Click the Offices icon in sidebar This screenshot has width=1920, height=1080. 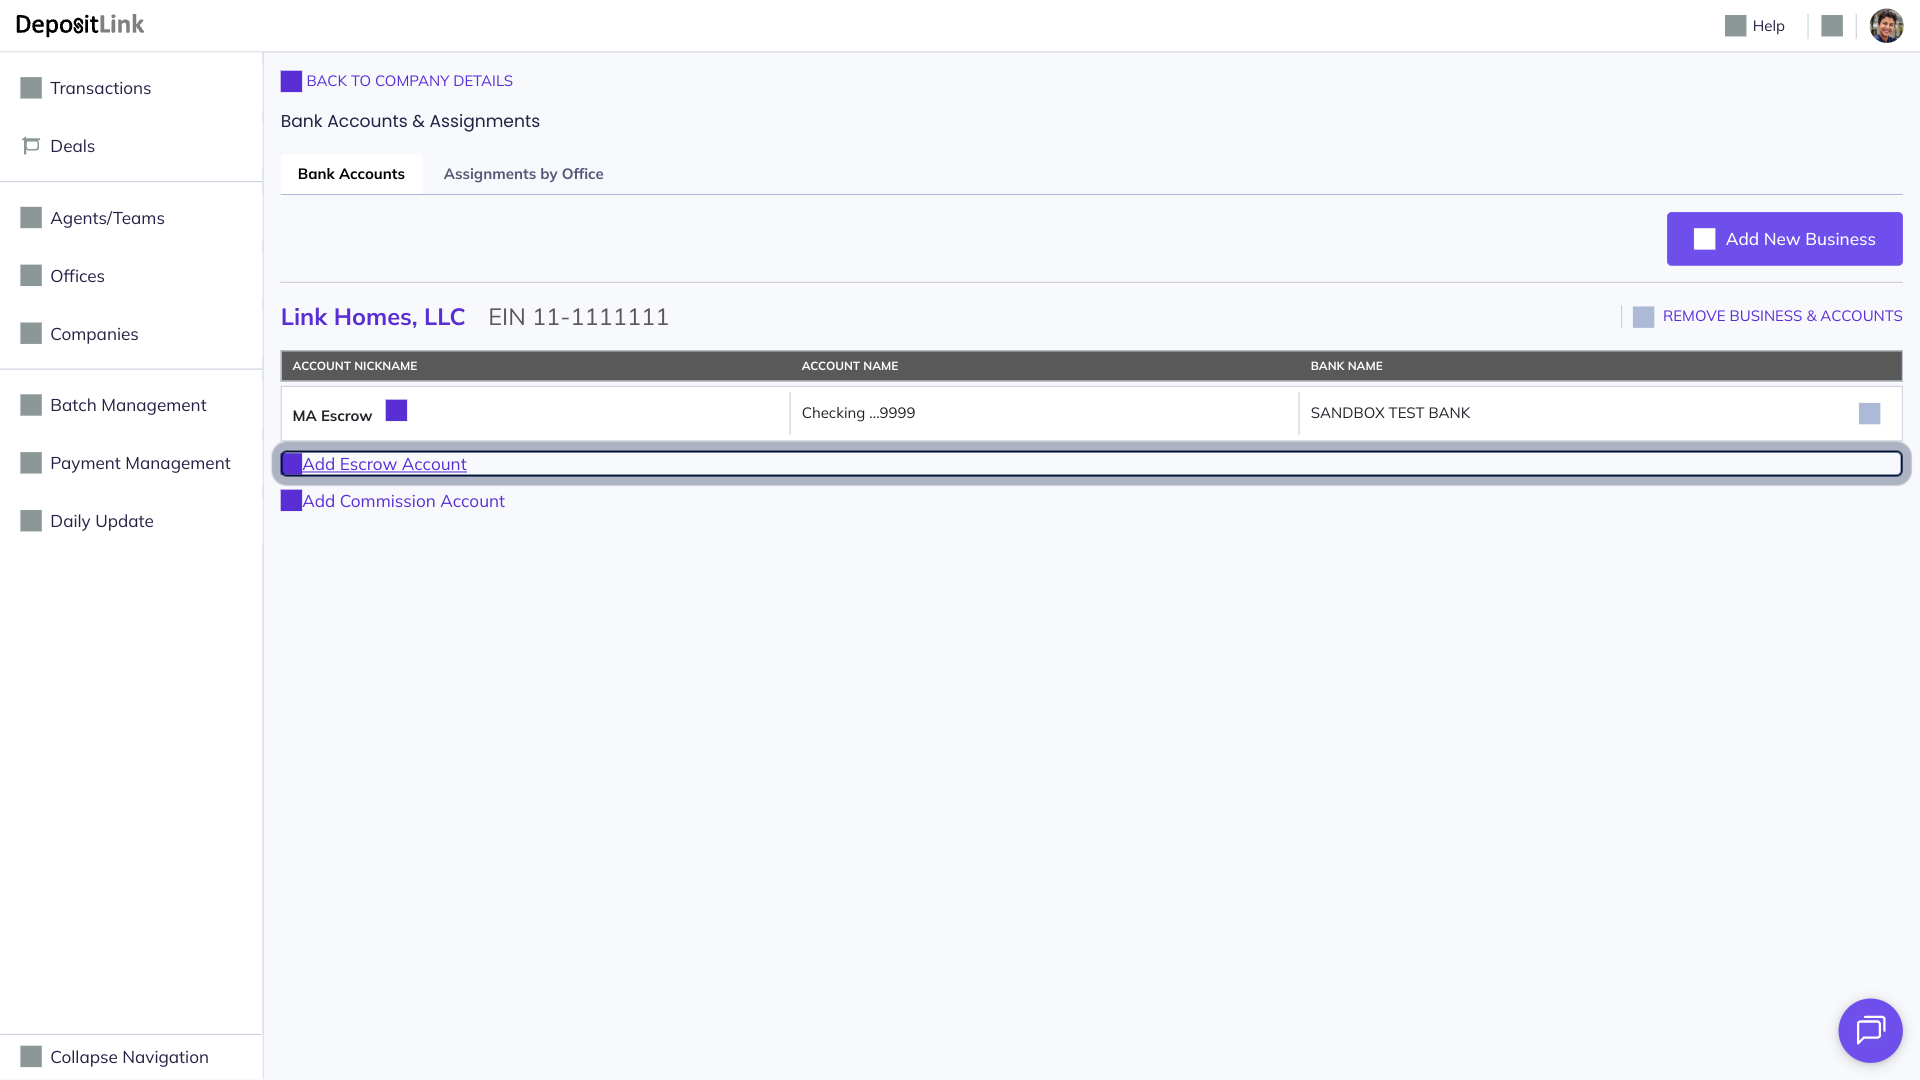(x=31, y=276)
